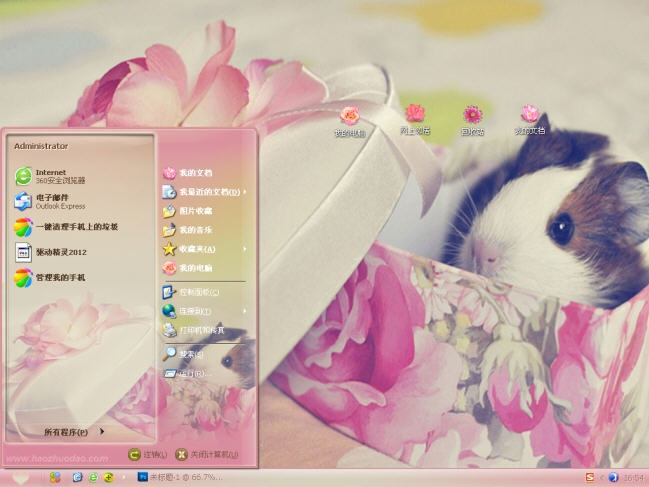Select 图片收藏 in Start menu
The width and height of the screenshot is (649, 487).
click(x=195, y=211)
